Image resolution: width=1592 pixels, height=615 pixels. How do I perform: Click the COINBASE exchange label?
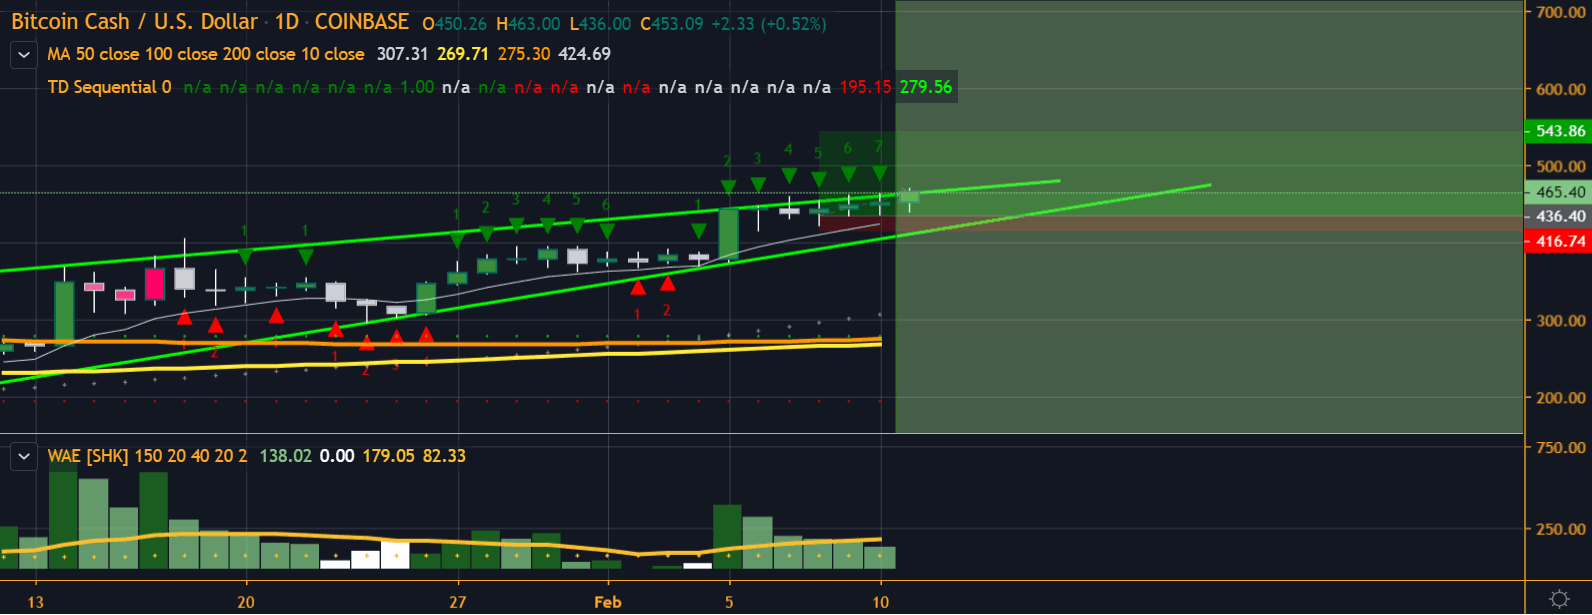(x=362, y=22)
